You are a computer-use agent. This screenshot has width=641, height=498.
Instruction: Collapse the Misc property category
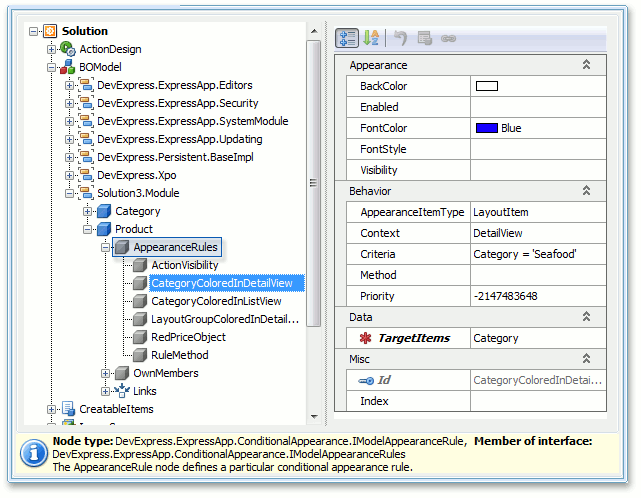(586, 359)
